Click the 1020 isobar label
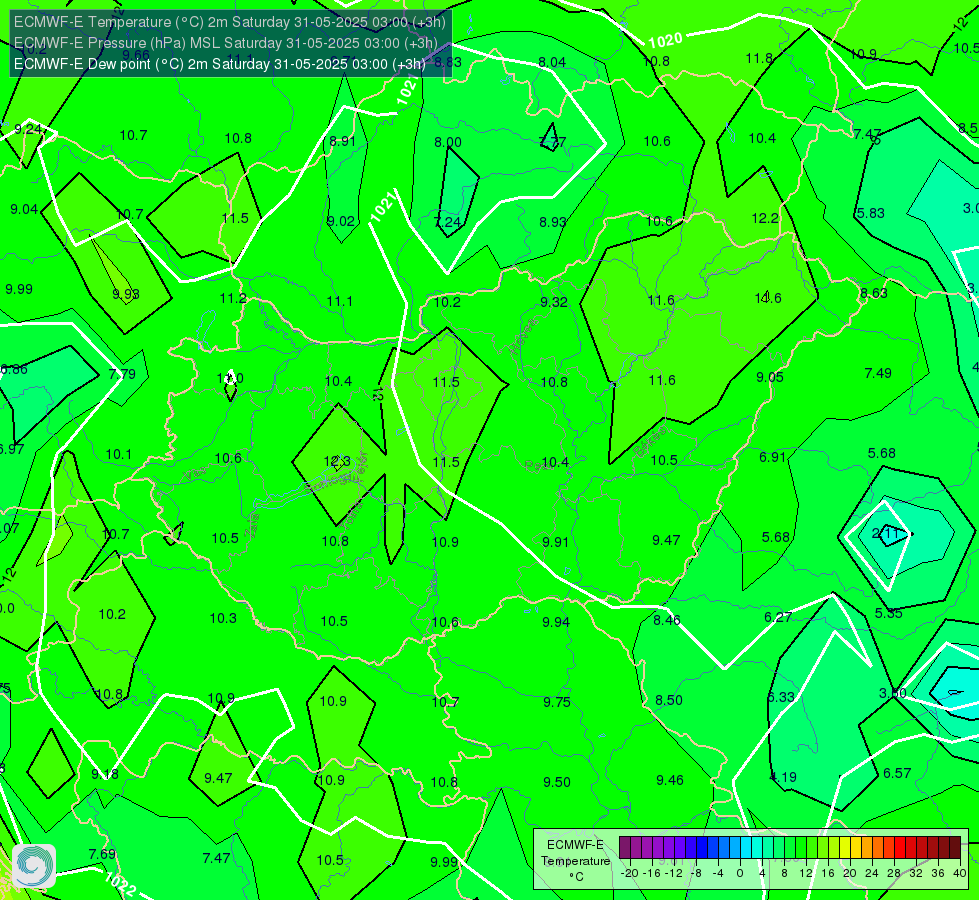Viewport: 979px width, 900px height. tap(666, 41)
